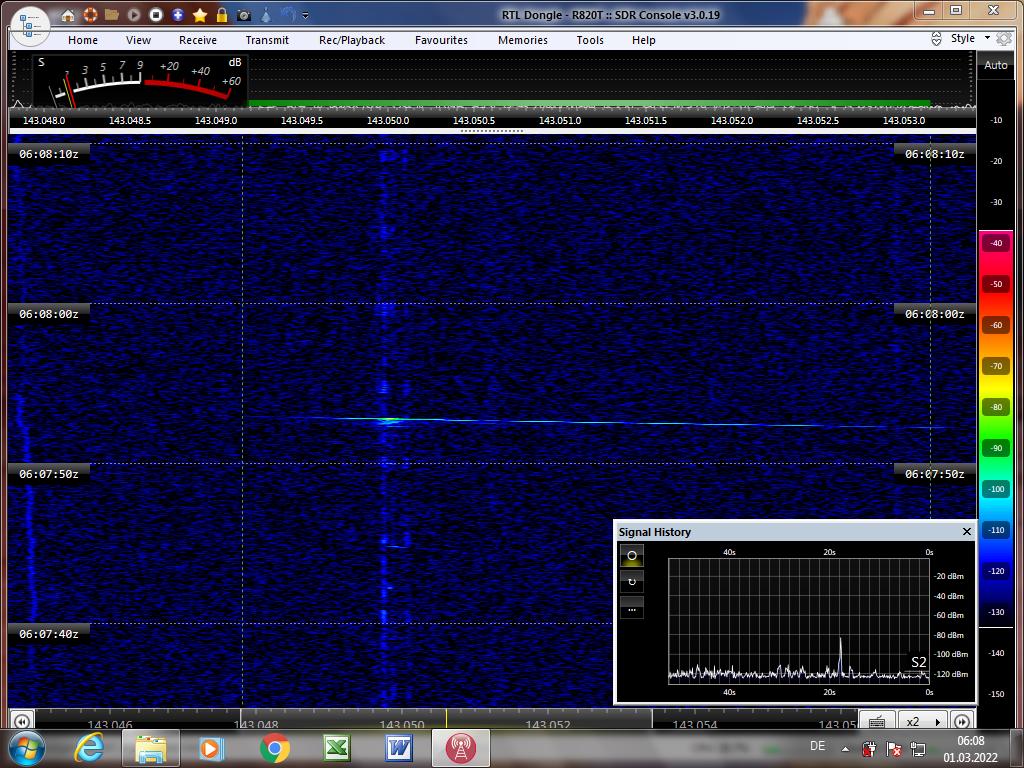Open the Help ribbon tab
The width and height of the screenshot is (1024, 768).
click(x=644, y=40)
